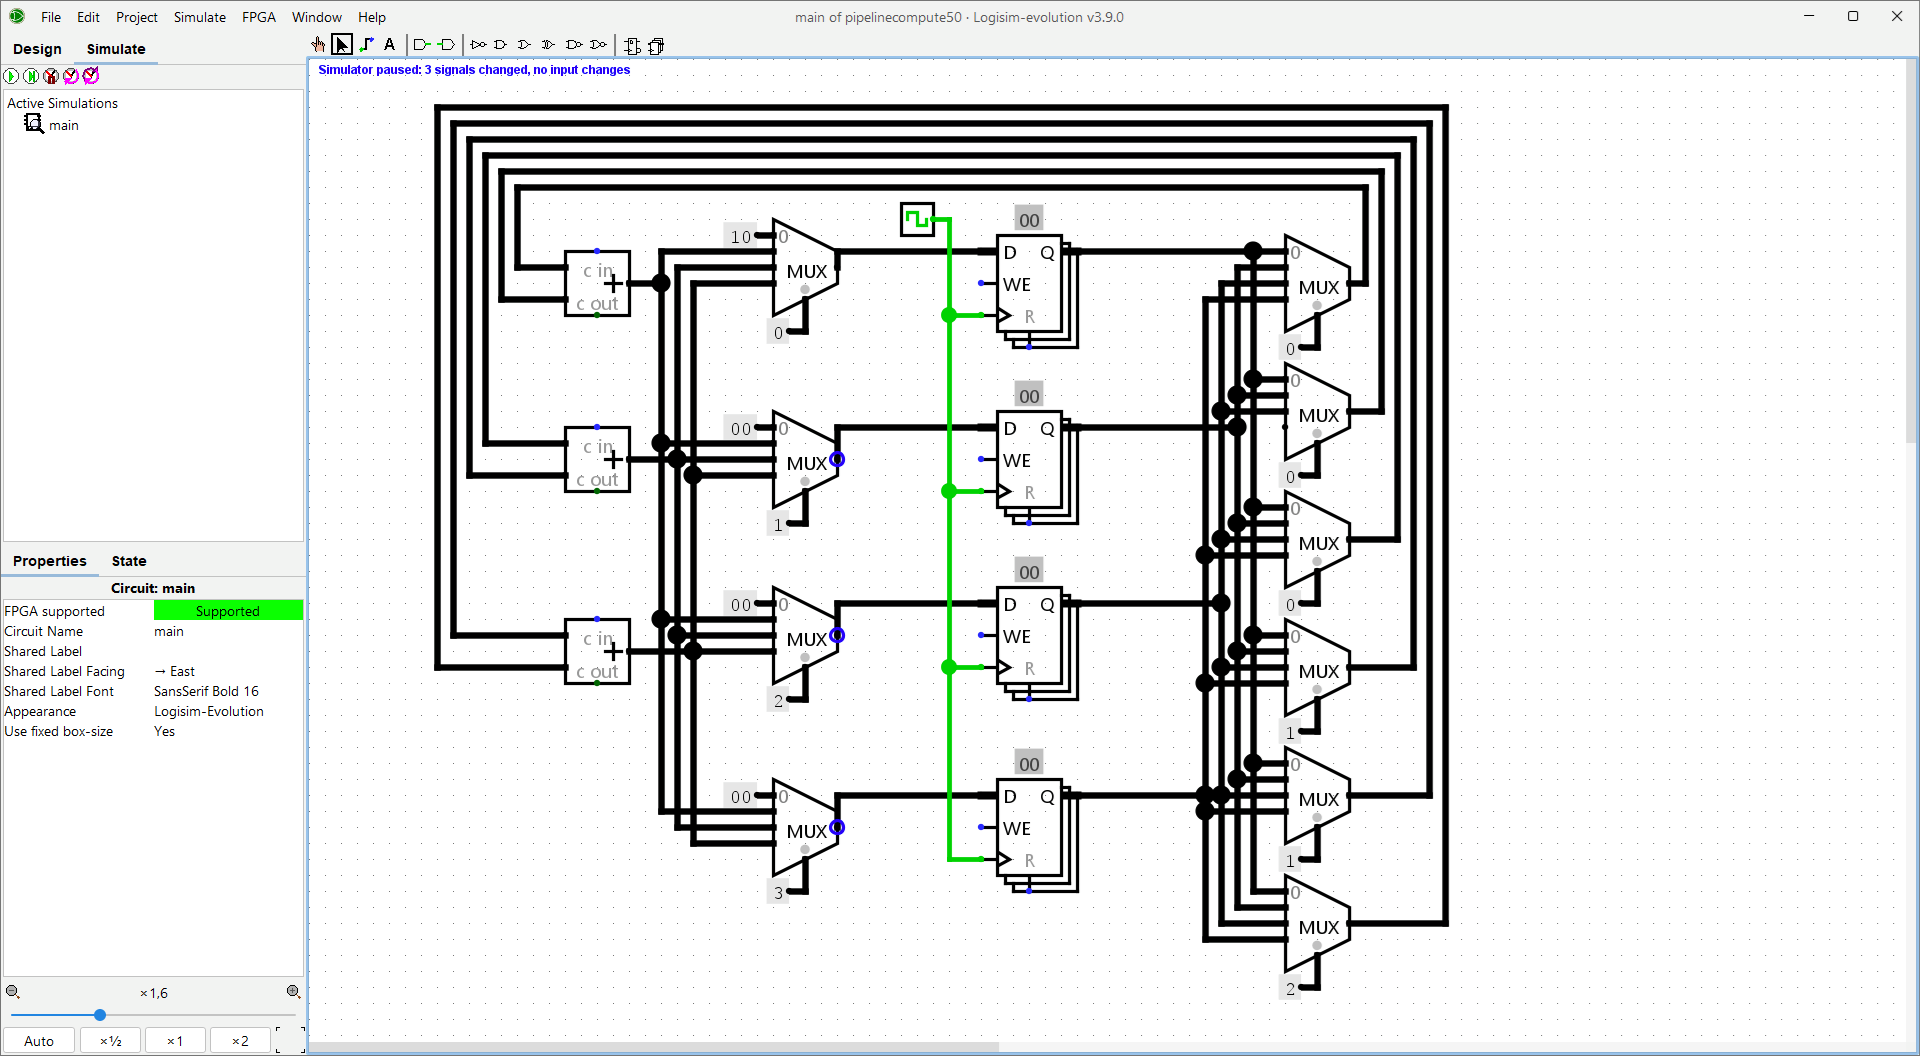Click the zoom in magnifier icon

point(294,992)
